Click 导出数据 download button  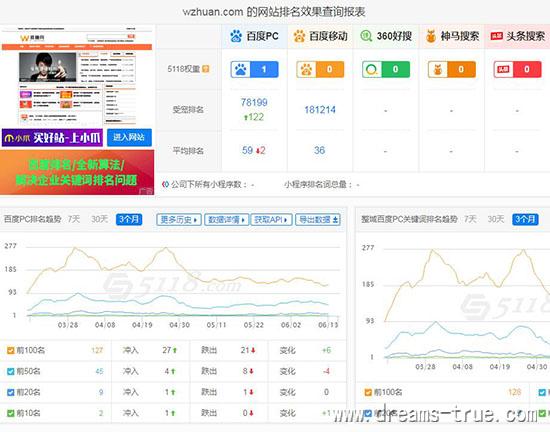pos(318,220)
